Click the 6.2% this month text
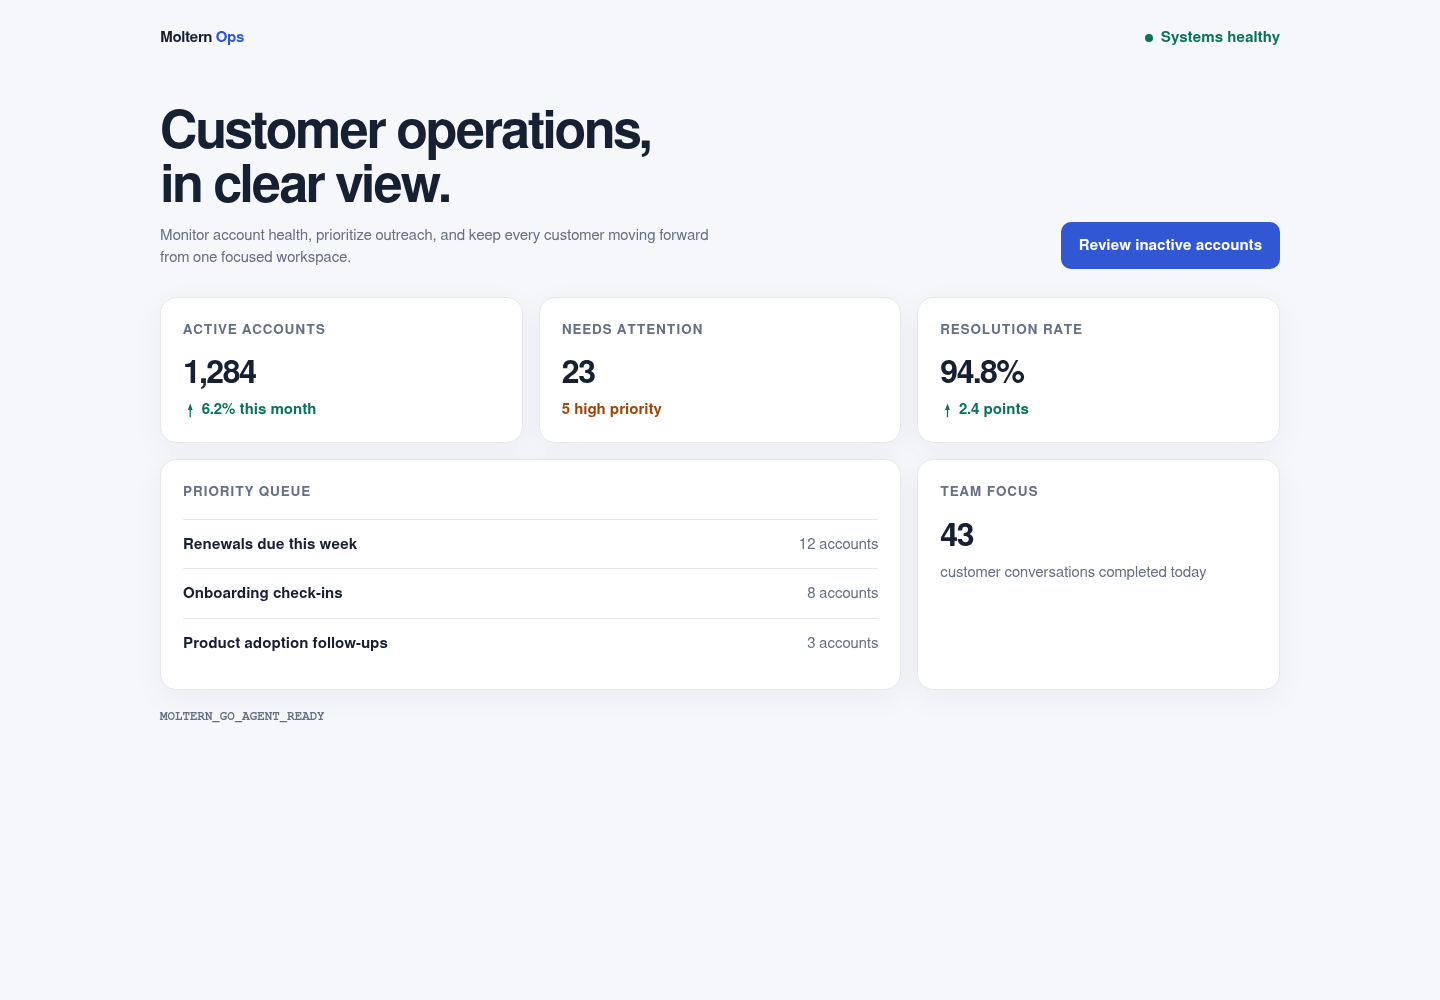 [x=259, y=409]
